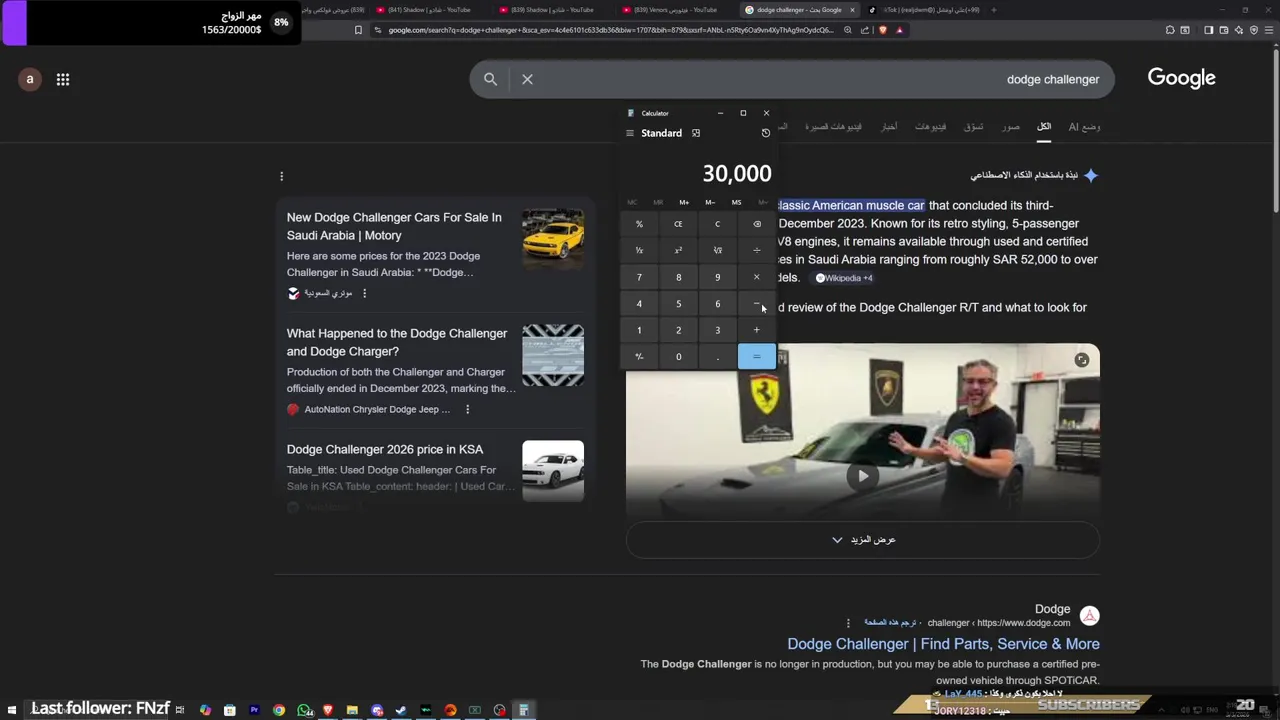Close the 'dodge challenger' browser tab

[853, 10]
